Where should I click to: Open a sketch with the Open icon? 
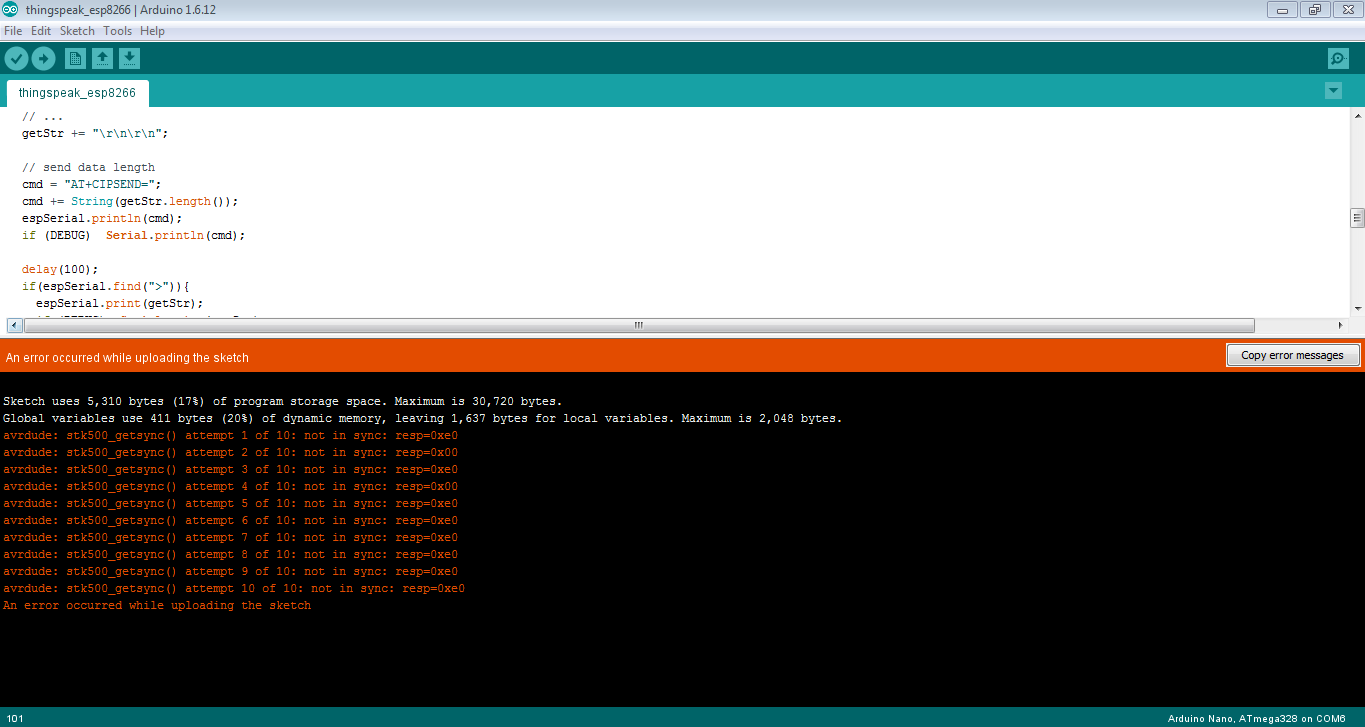point(102,59)
